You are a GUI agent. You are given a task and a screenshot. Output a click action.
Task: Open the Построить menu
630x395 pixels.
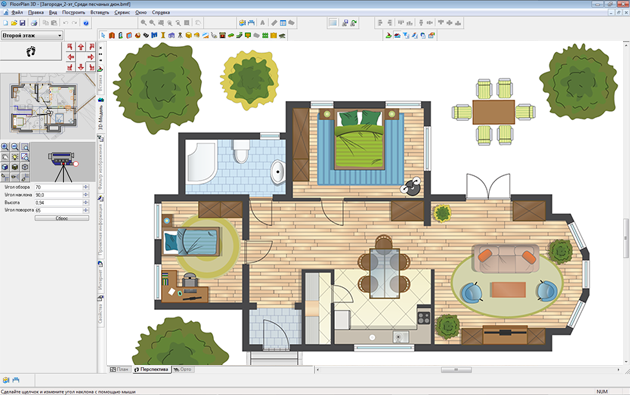pos(74,12)
